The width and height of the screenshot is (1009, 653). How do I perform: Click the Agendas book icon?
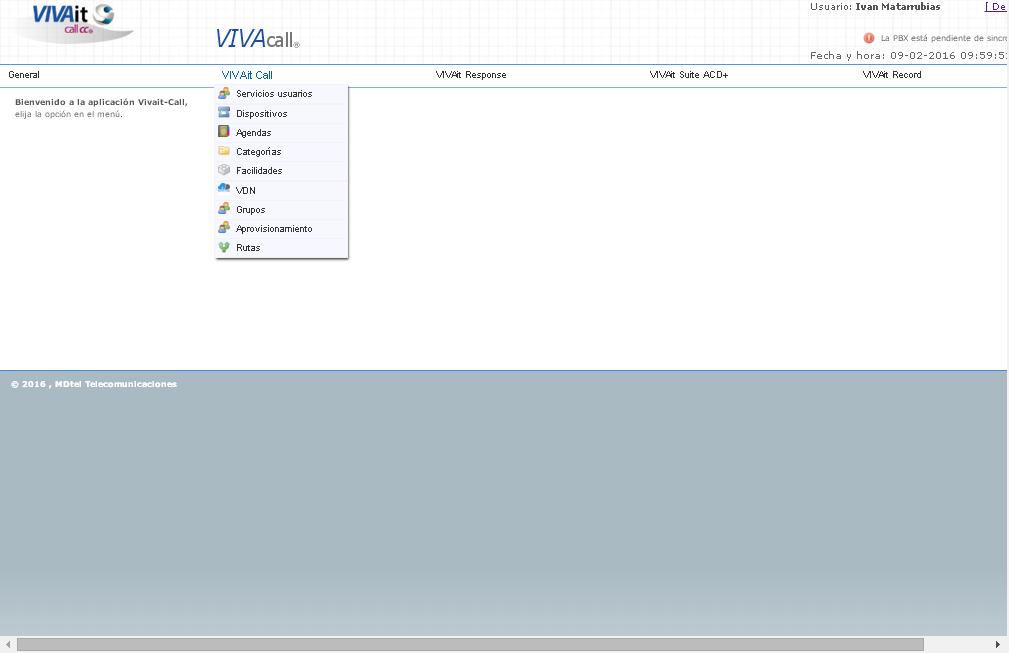pyautogui.click(x=224, y=131)
